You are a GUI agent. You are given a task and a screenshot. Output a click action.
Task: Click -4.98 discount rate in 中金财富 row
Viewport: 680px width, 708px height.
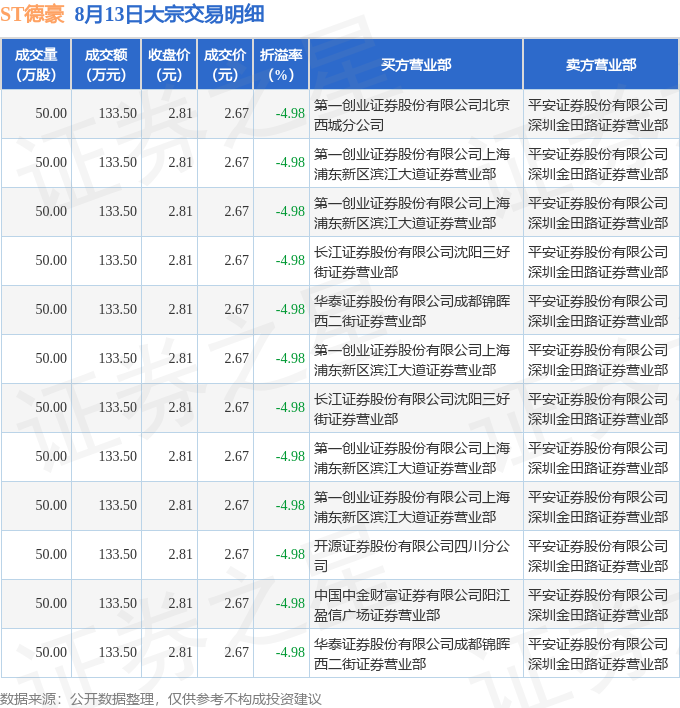coord(290,604)
